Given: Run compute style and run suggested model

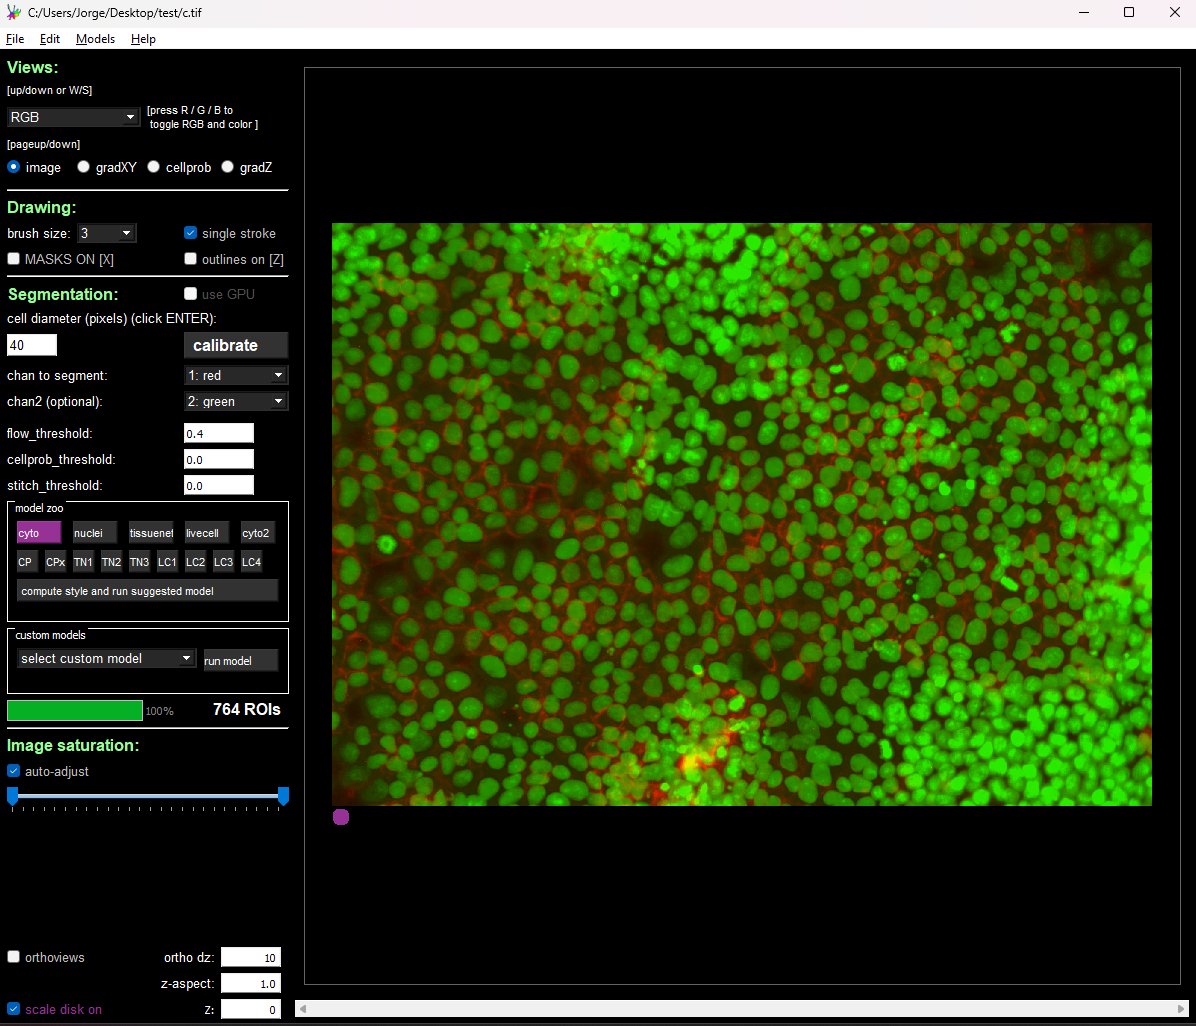Looking at the screenshot, I should click(x=146, y=590).
